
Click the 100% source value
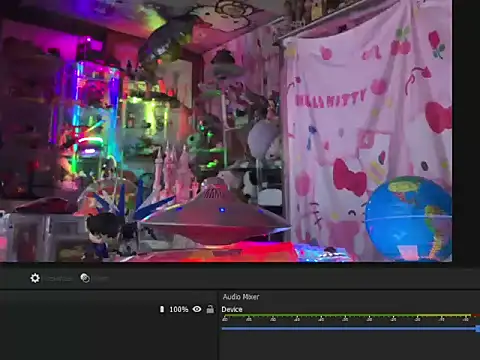point(179,309)
